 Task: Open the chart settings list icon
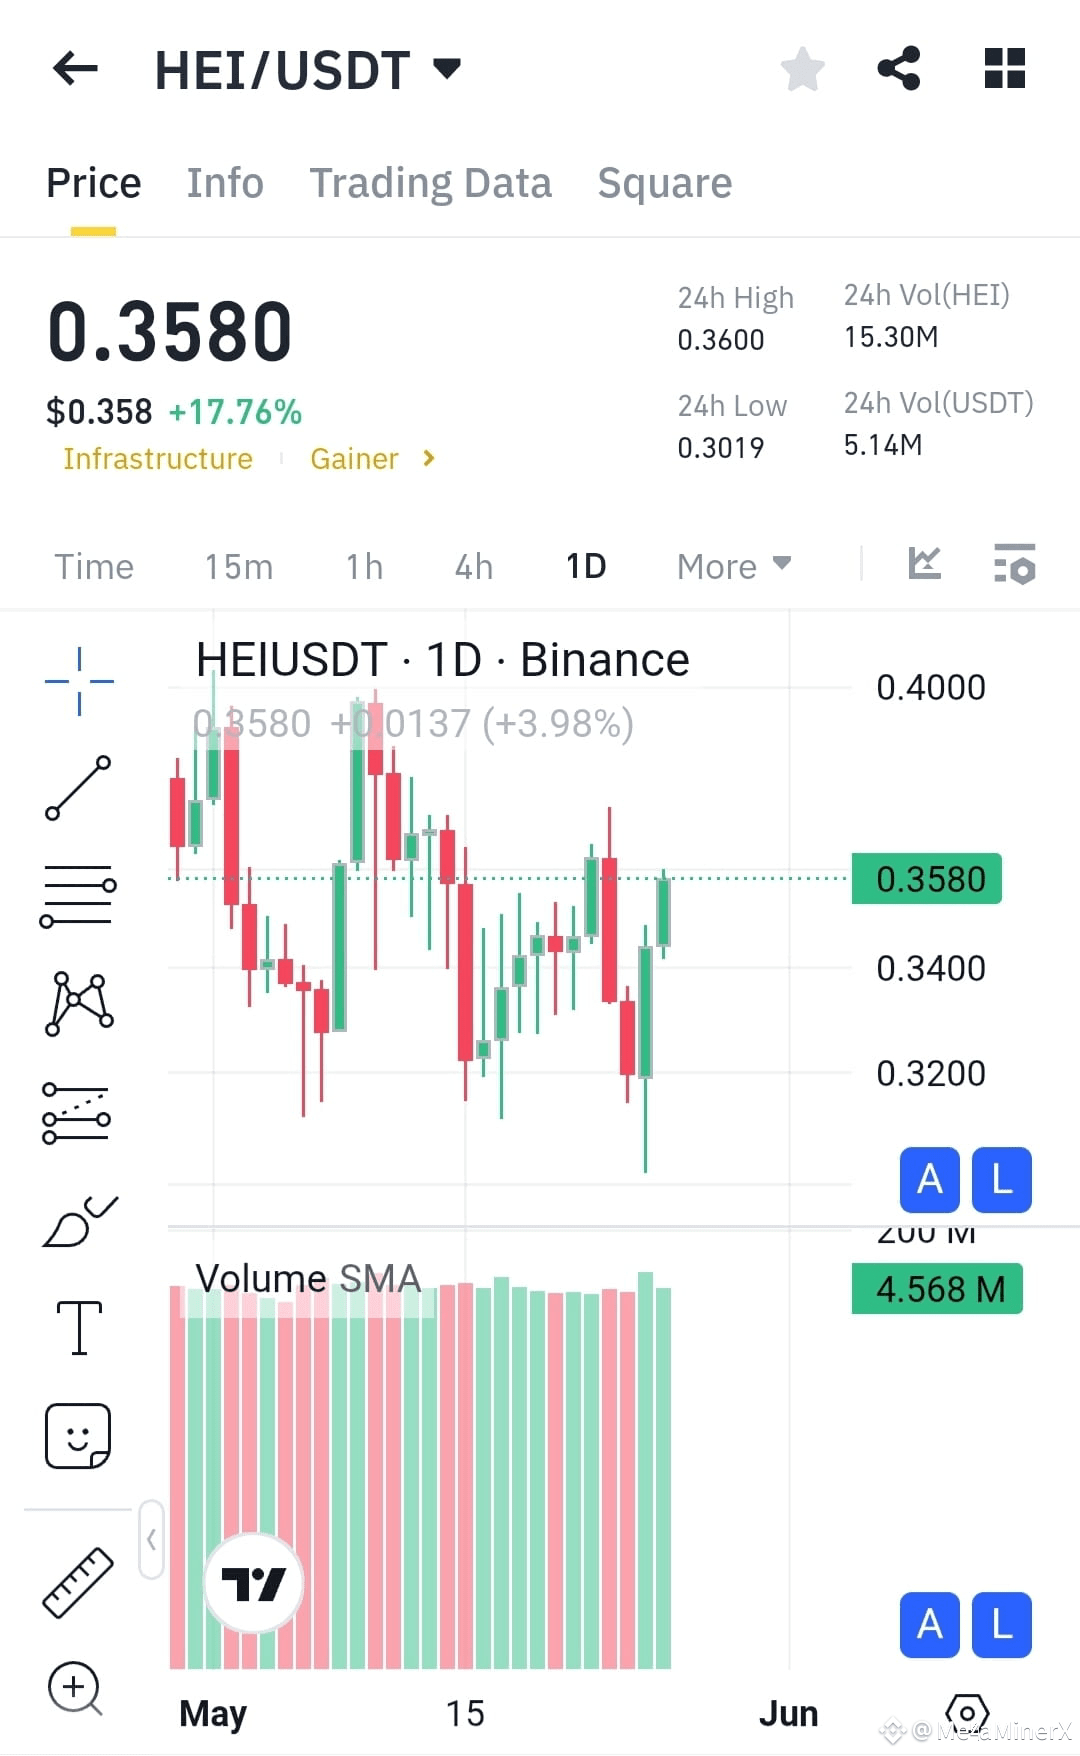tap(1015, 564)
